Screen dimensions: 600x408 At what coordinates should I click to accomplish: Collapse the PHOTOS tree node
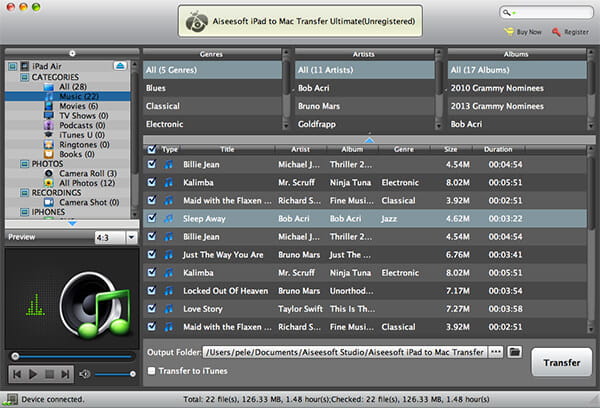(x=24, y=164)
